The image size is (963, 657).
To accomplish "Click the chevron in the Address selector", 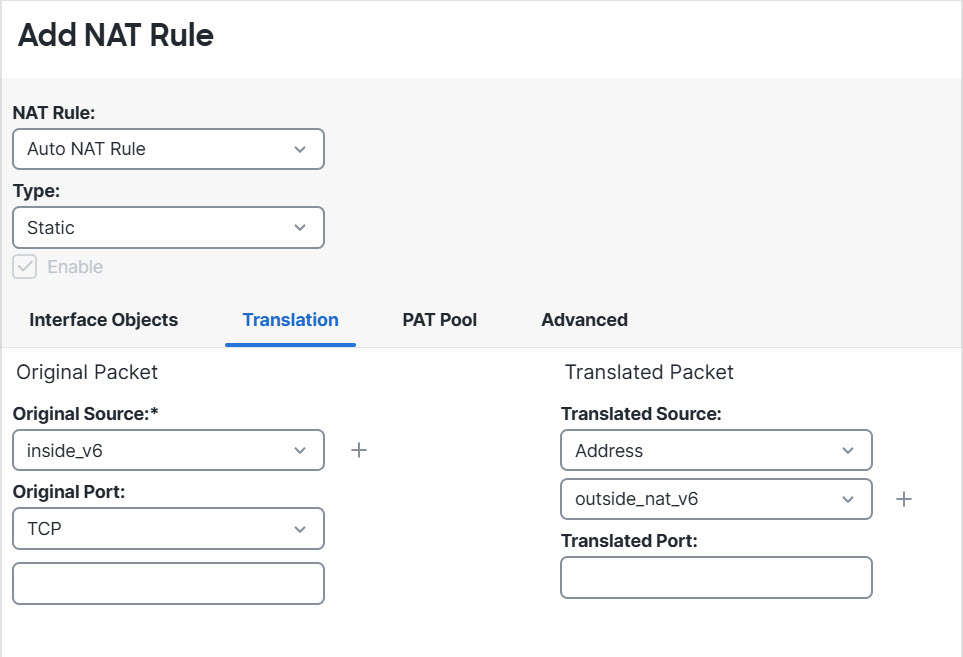I will click(x=848, y=451).
